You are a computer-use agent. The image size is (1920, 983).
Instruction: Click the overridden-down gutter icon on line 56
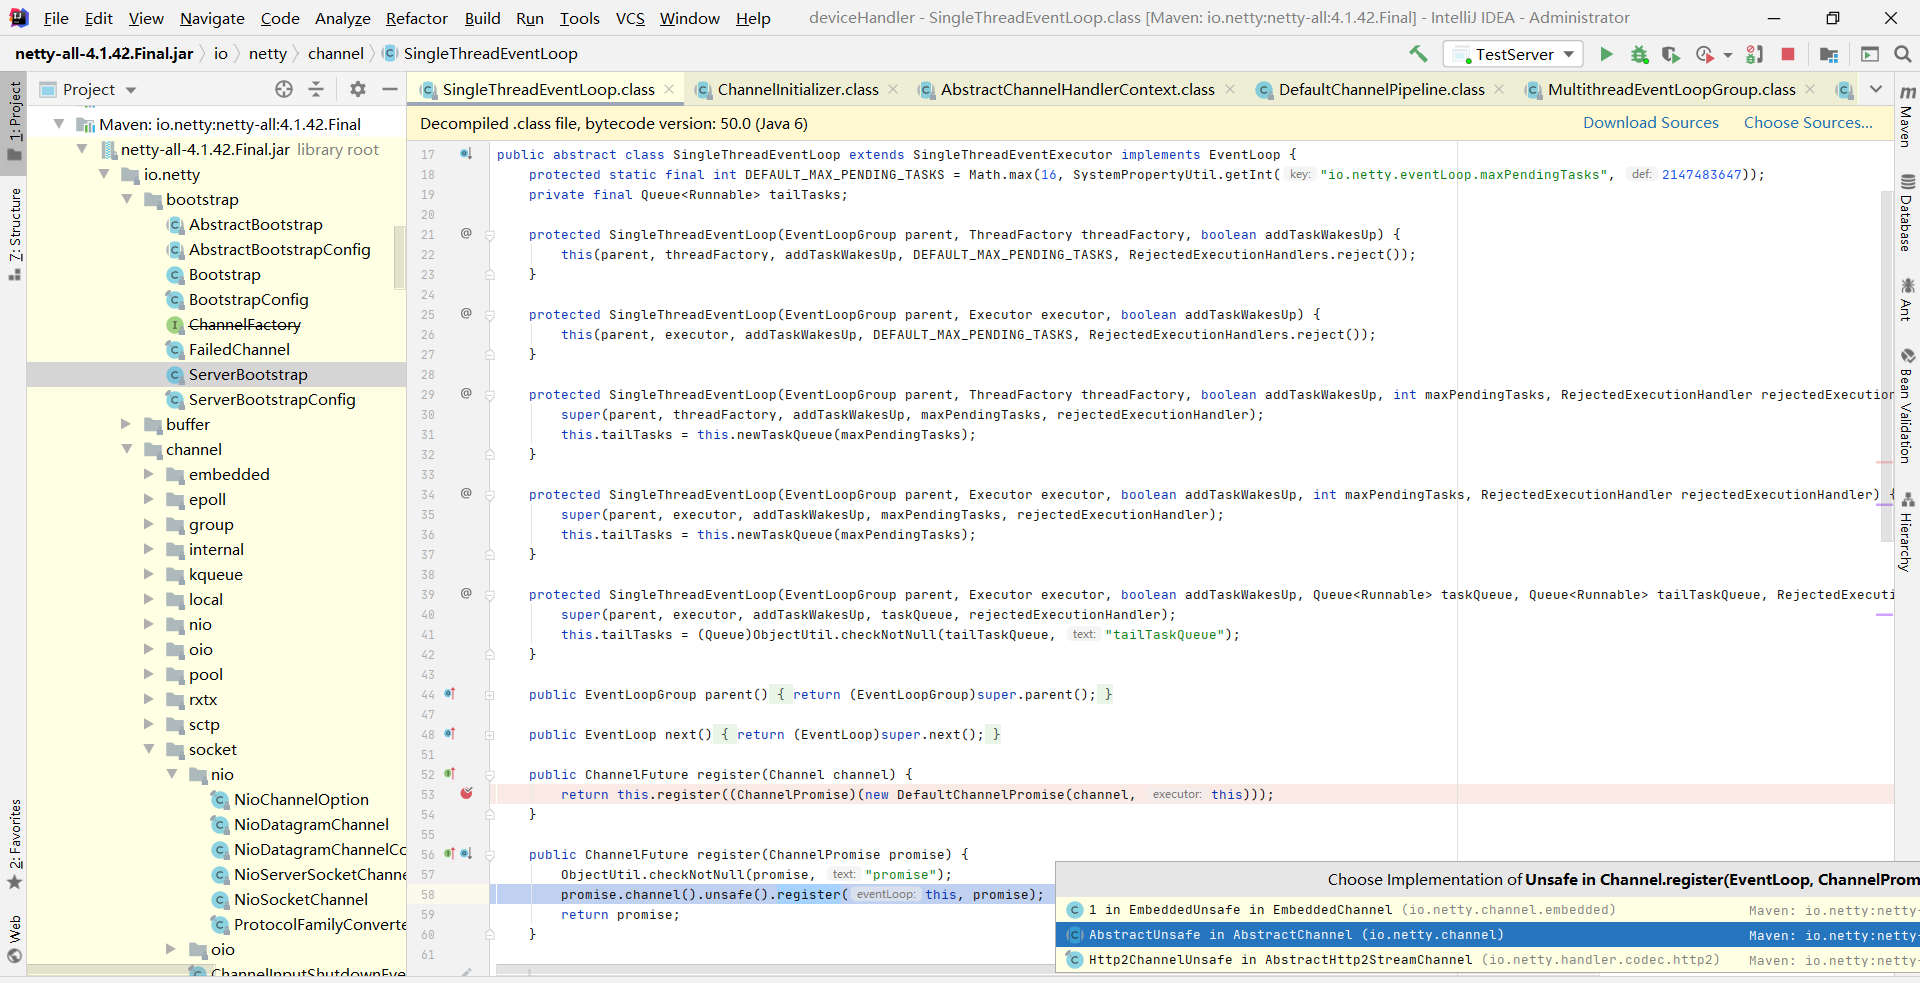466,854
